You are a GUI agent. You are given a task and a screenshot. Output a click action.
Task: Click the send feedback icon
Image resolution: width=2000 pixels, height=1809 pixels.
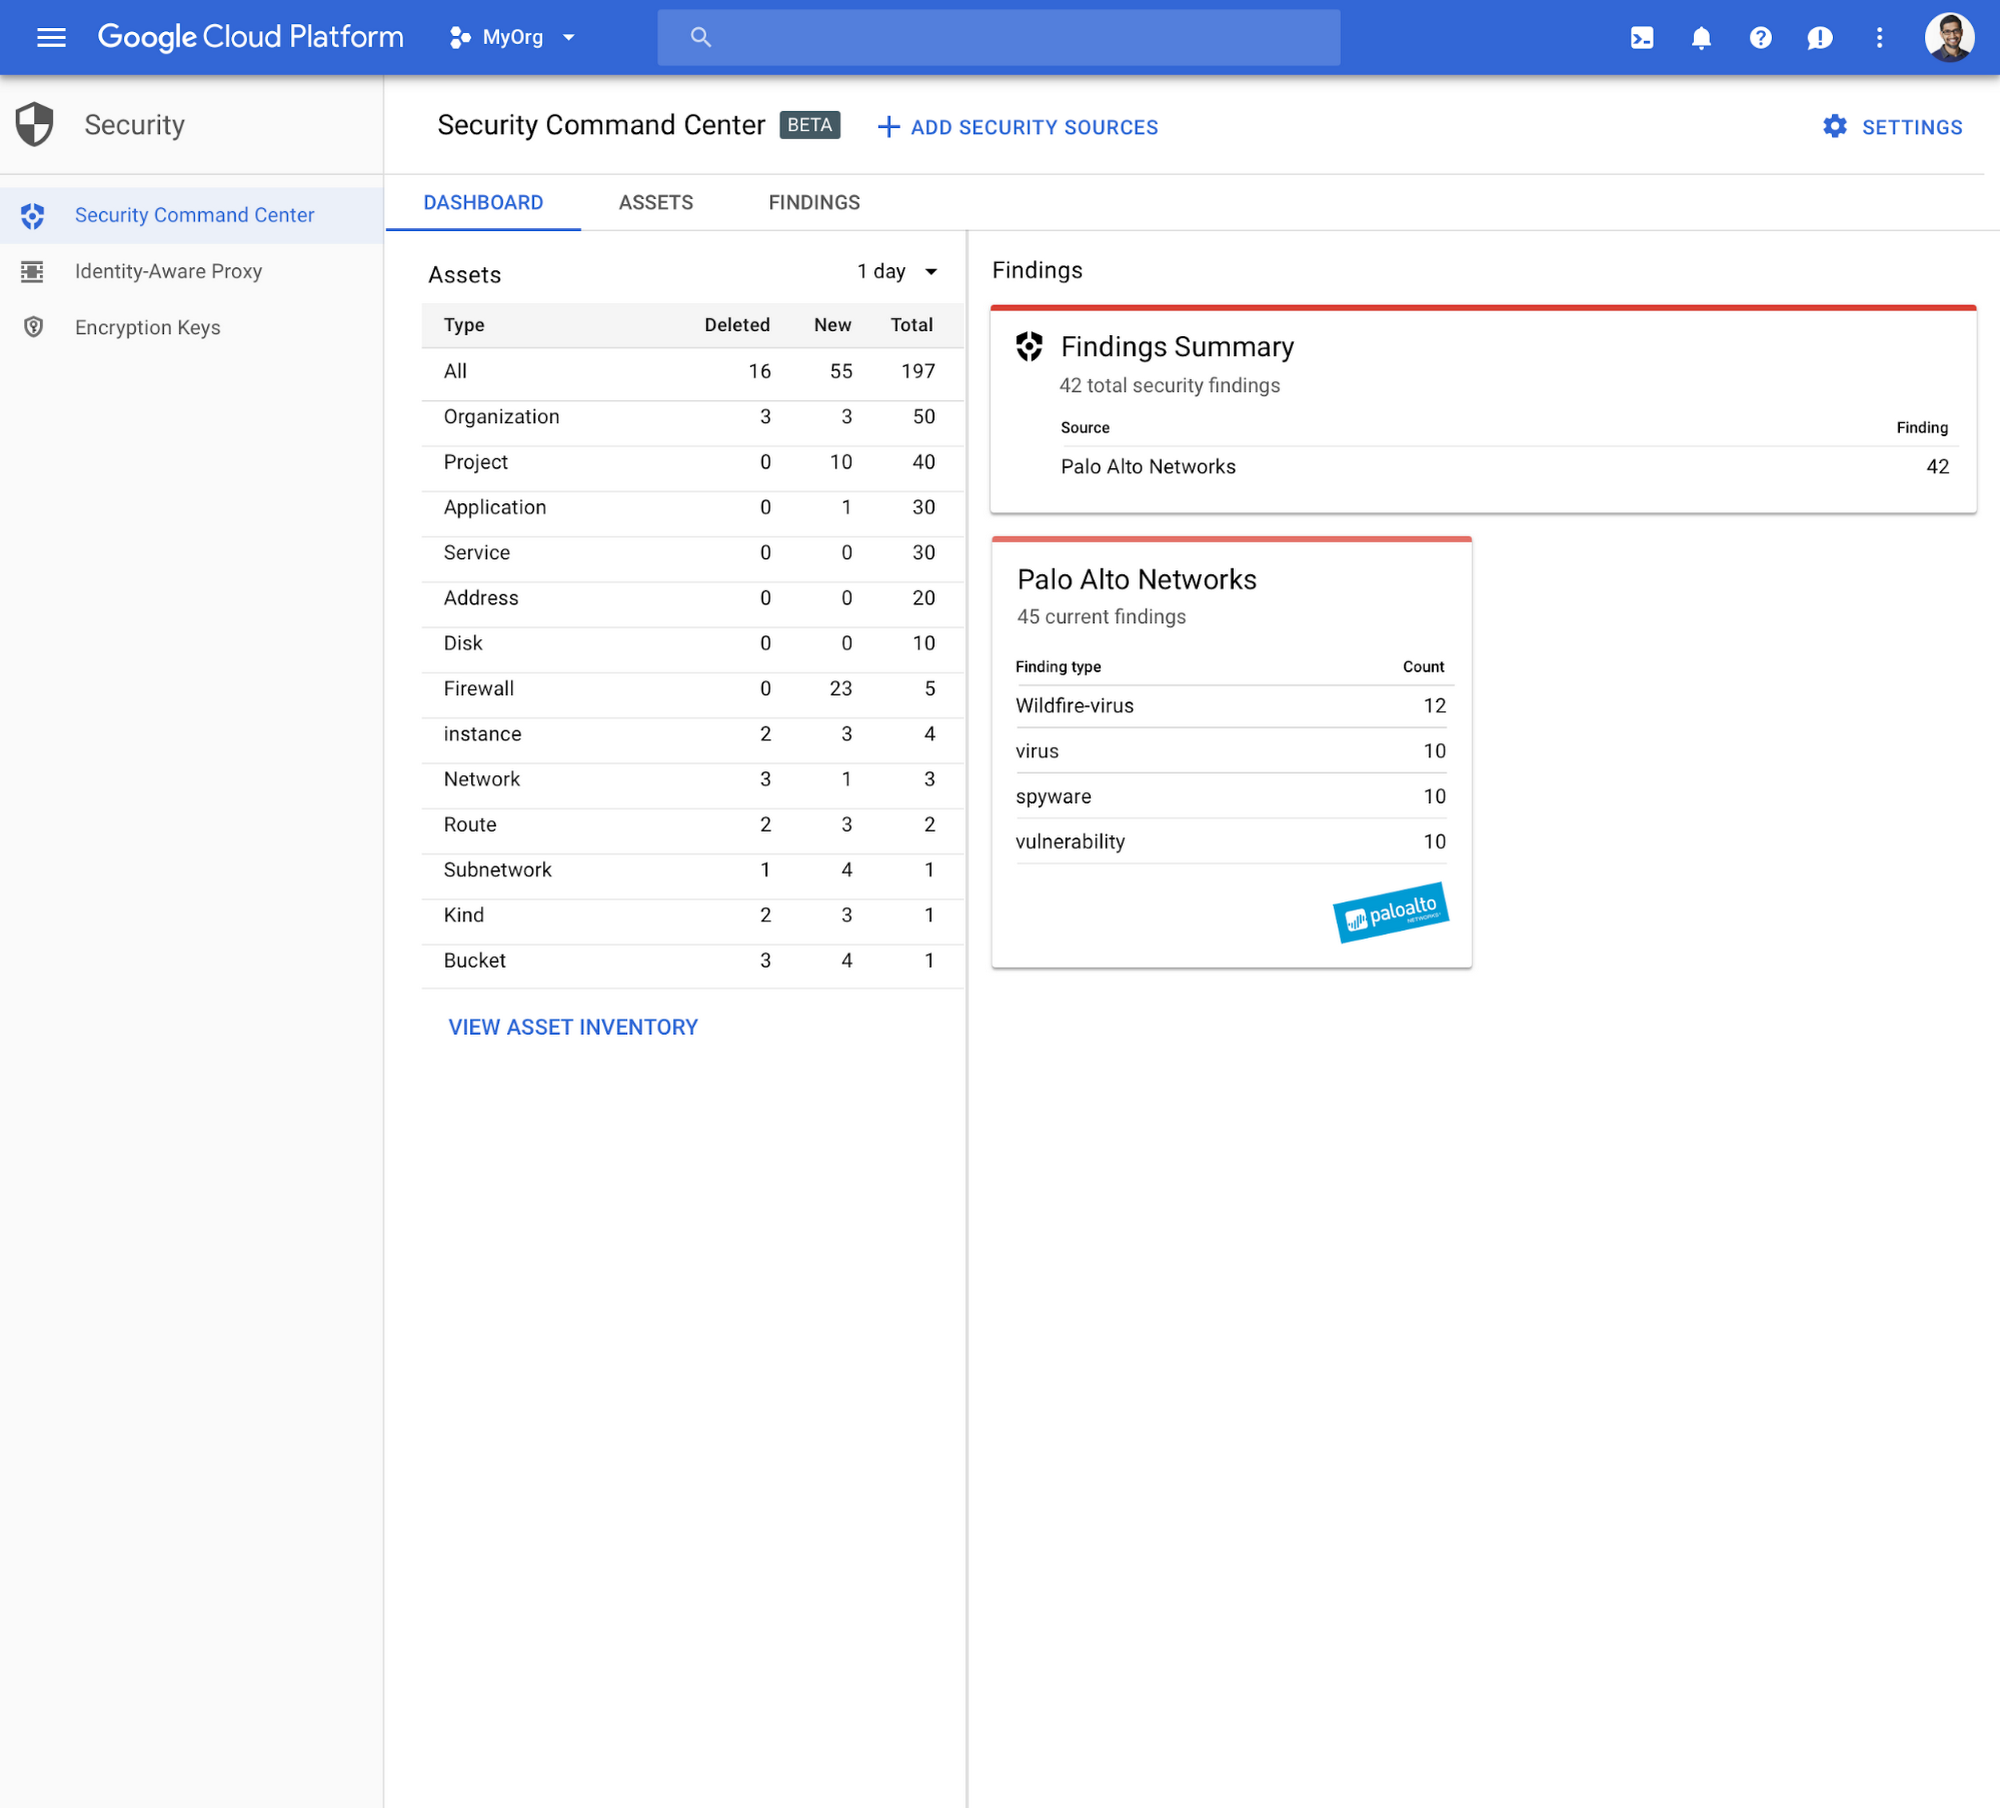(x=1820, y=37)
